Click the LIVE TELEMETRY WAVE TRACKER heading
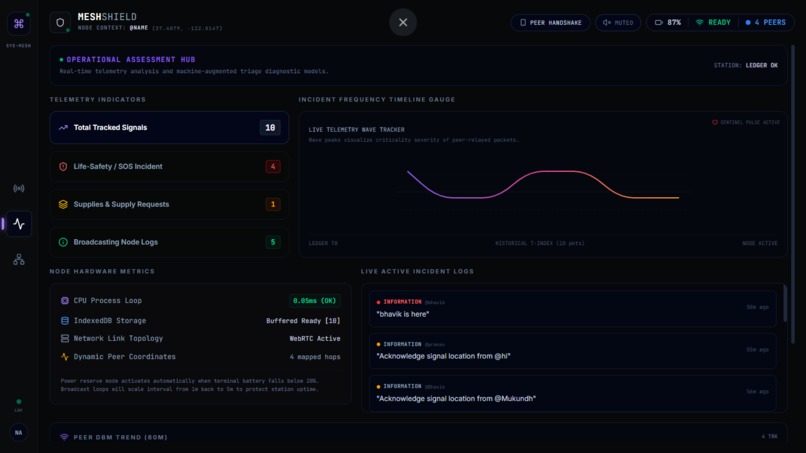Screen dimensions: 806x453 tap(356, 130)
